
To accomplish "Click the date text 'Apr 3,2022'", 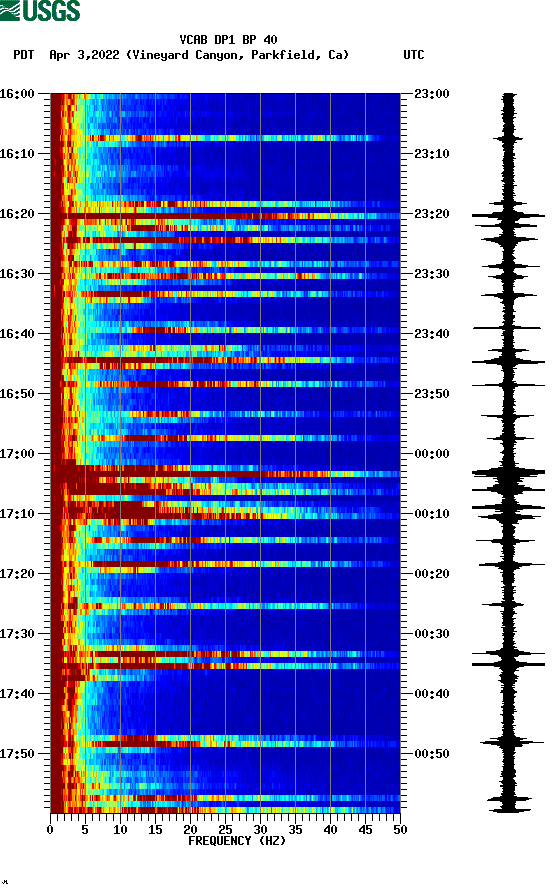I will coord(84,55).
